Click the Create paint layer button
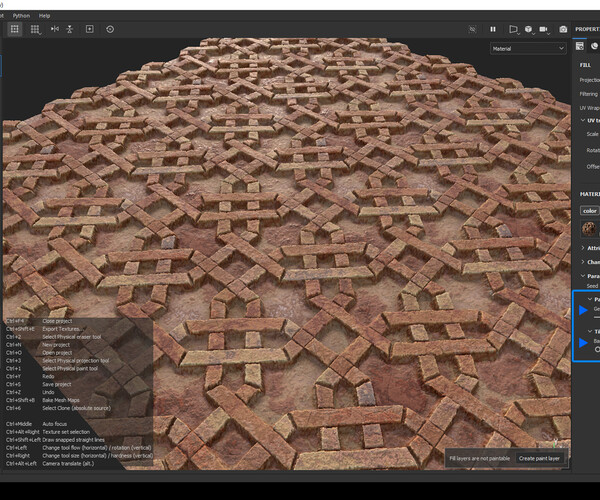The image size is (600, 500). [x=539, y=458]
